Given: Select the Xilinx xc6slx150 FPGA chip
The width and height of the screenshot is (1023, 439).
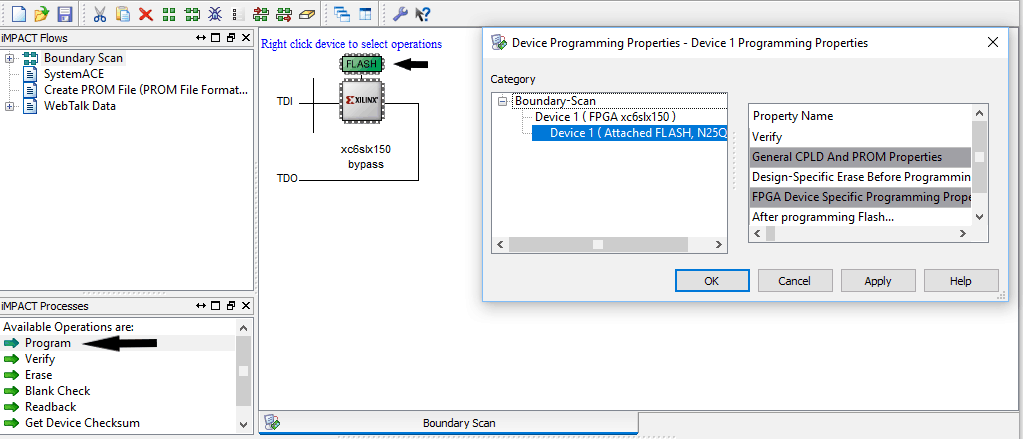Looking at the screenshot, I should pos(364,103).
